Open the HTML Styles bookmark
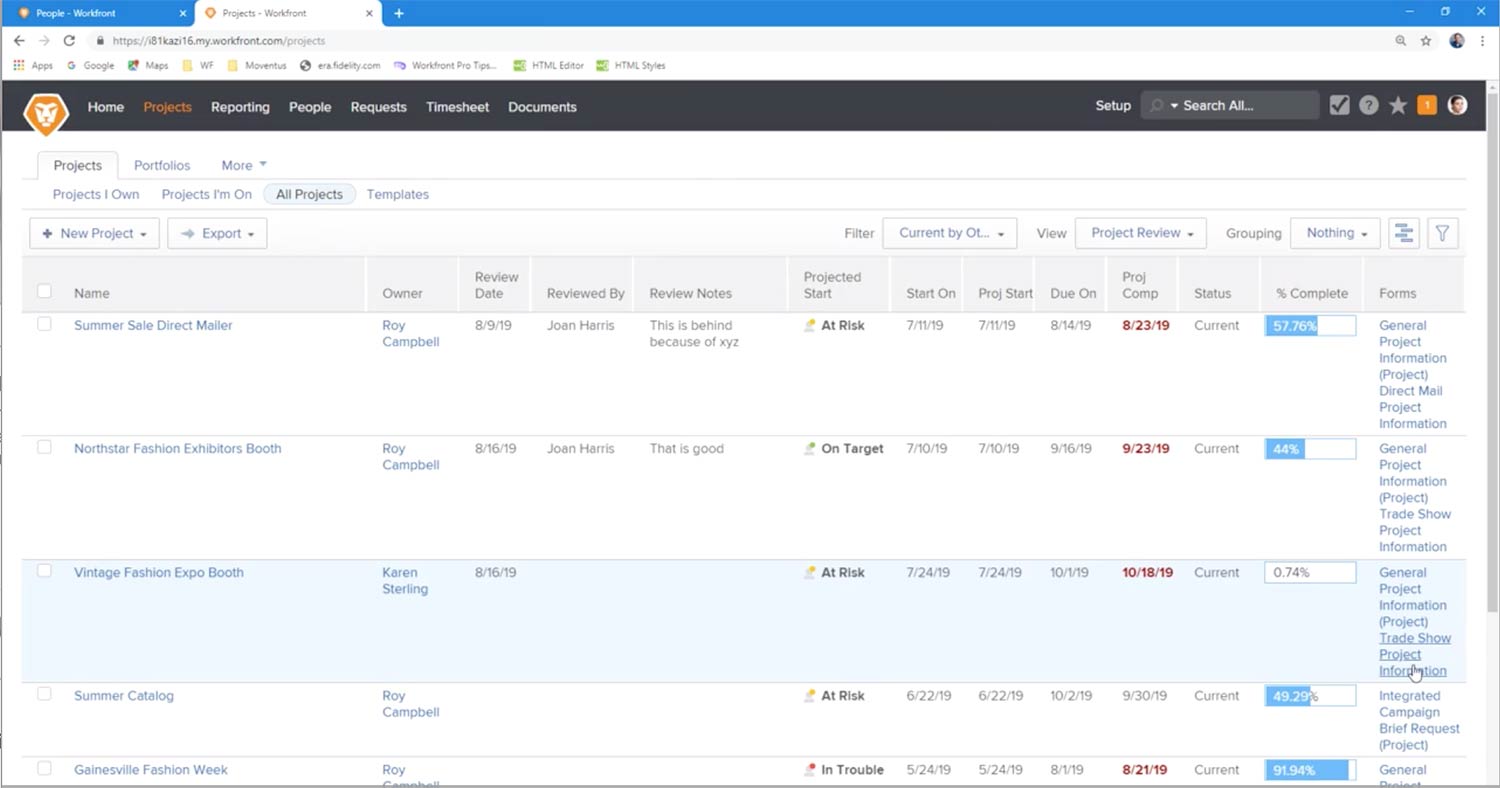1500x788 pixels. point(630,65)
